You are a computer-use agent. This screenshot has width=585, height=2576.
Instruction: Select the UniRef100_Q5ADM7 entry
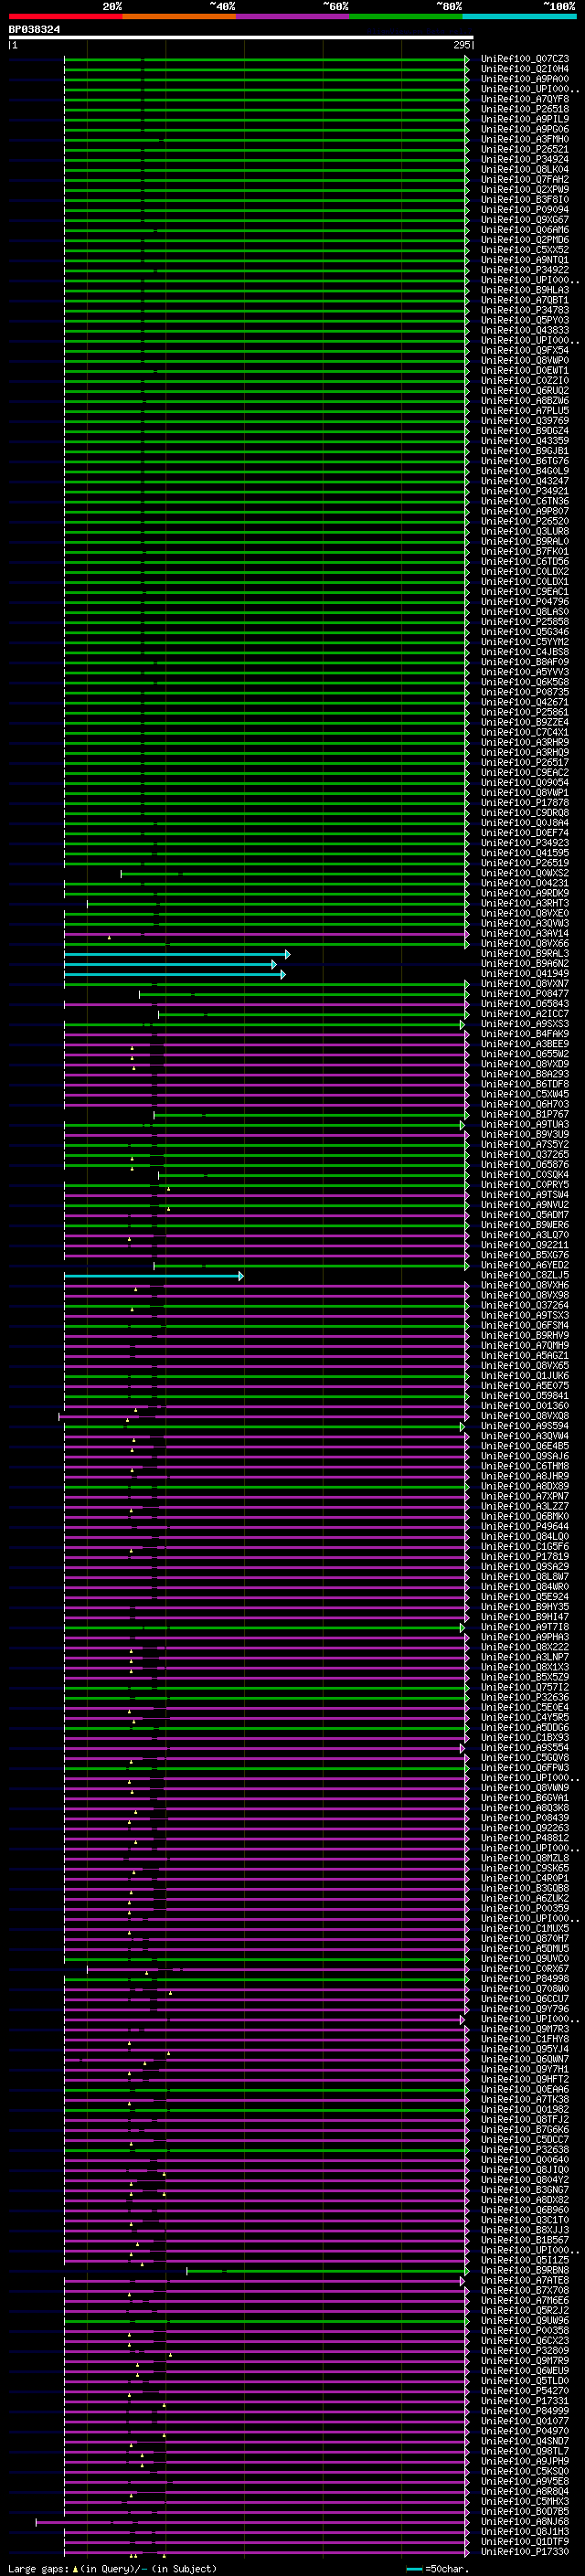pos(525,1215)
